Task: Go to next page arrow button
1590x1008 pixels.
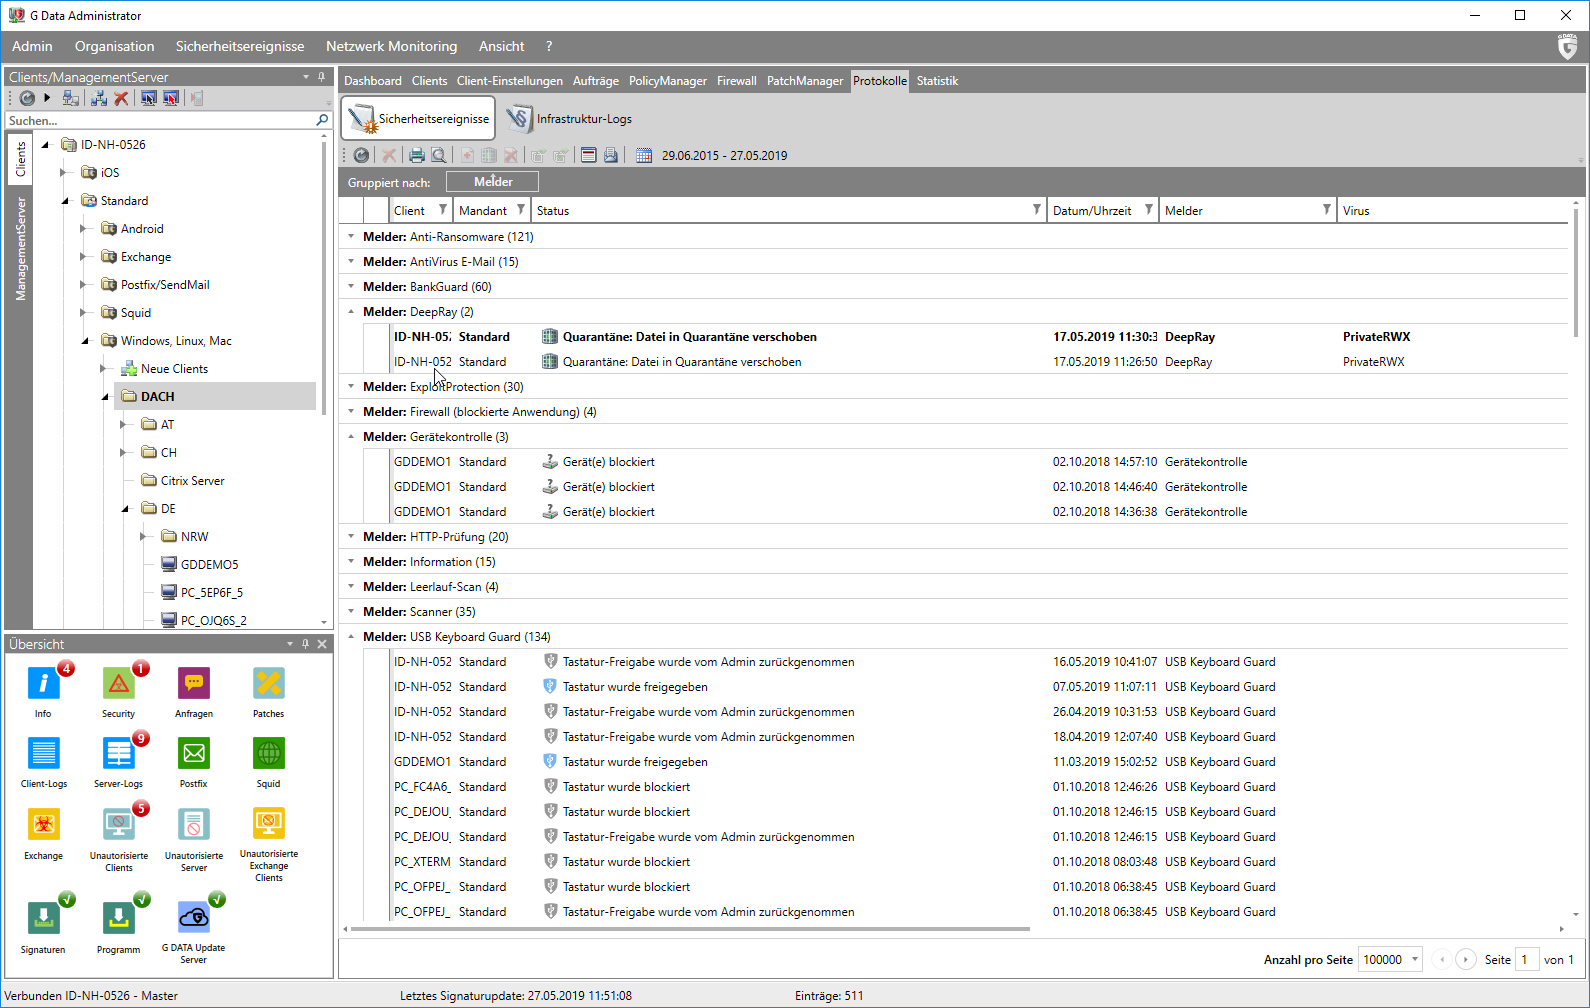Action: [1465, 959]
